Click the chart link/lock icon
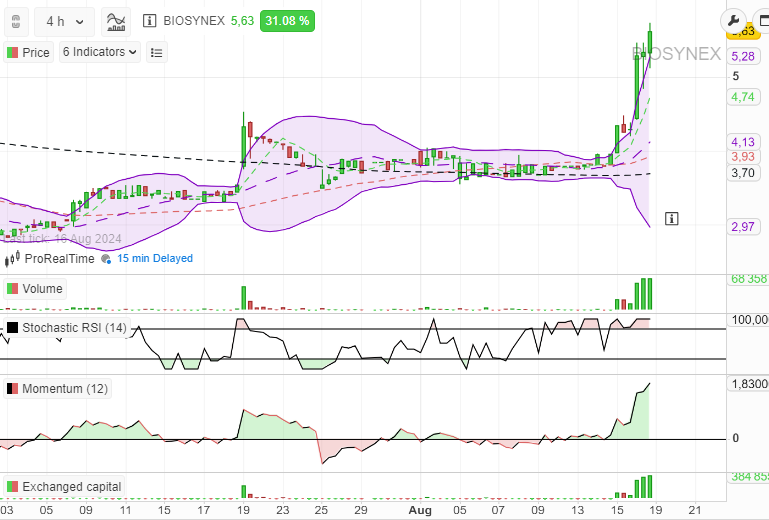This screenshot has height=520, width=769. [16, 22]
